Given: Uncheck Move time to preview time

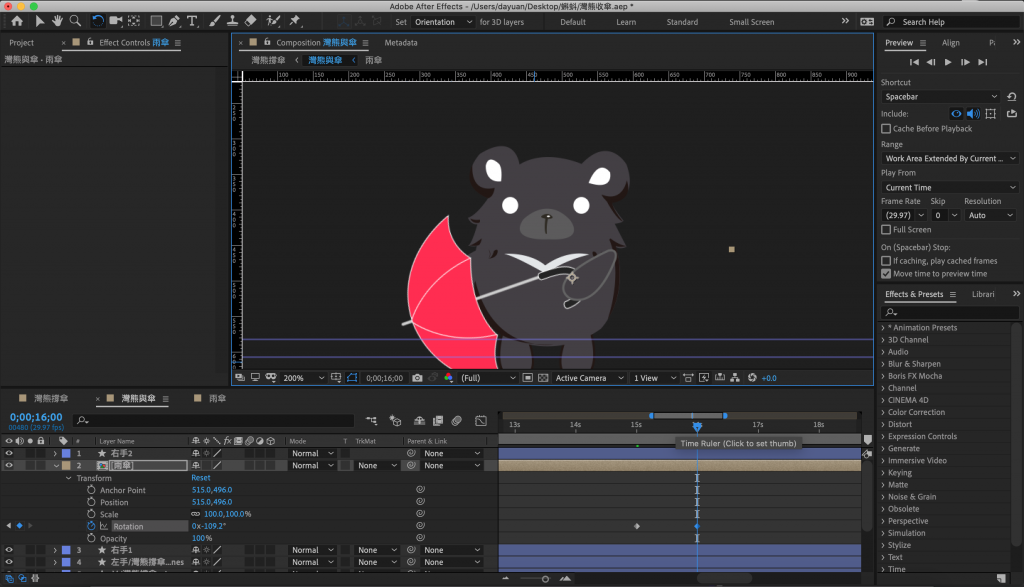Looking at the screenshot, I should [x=886, y=274].
